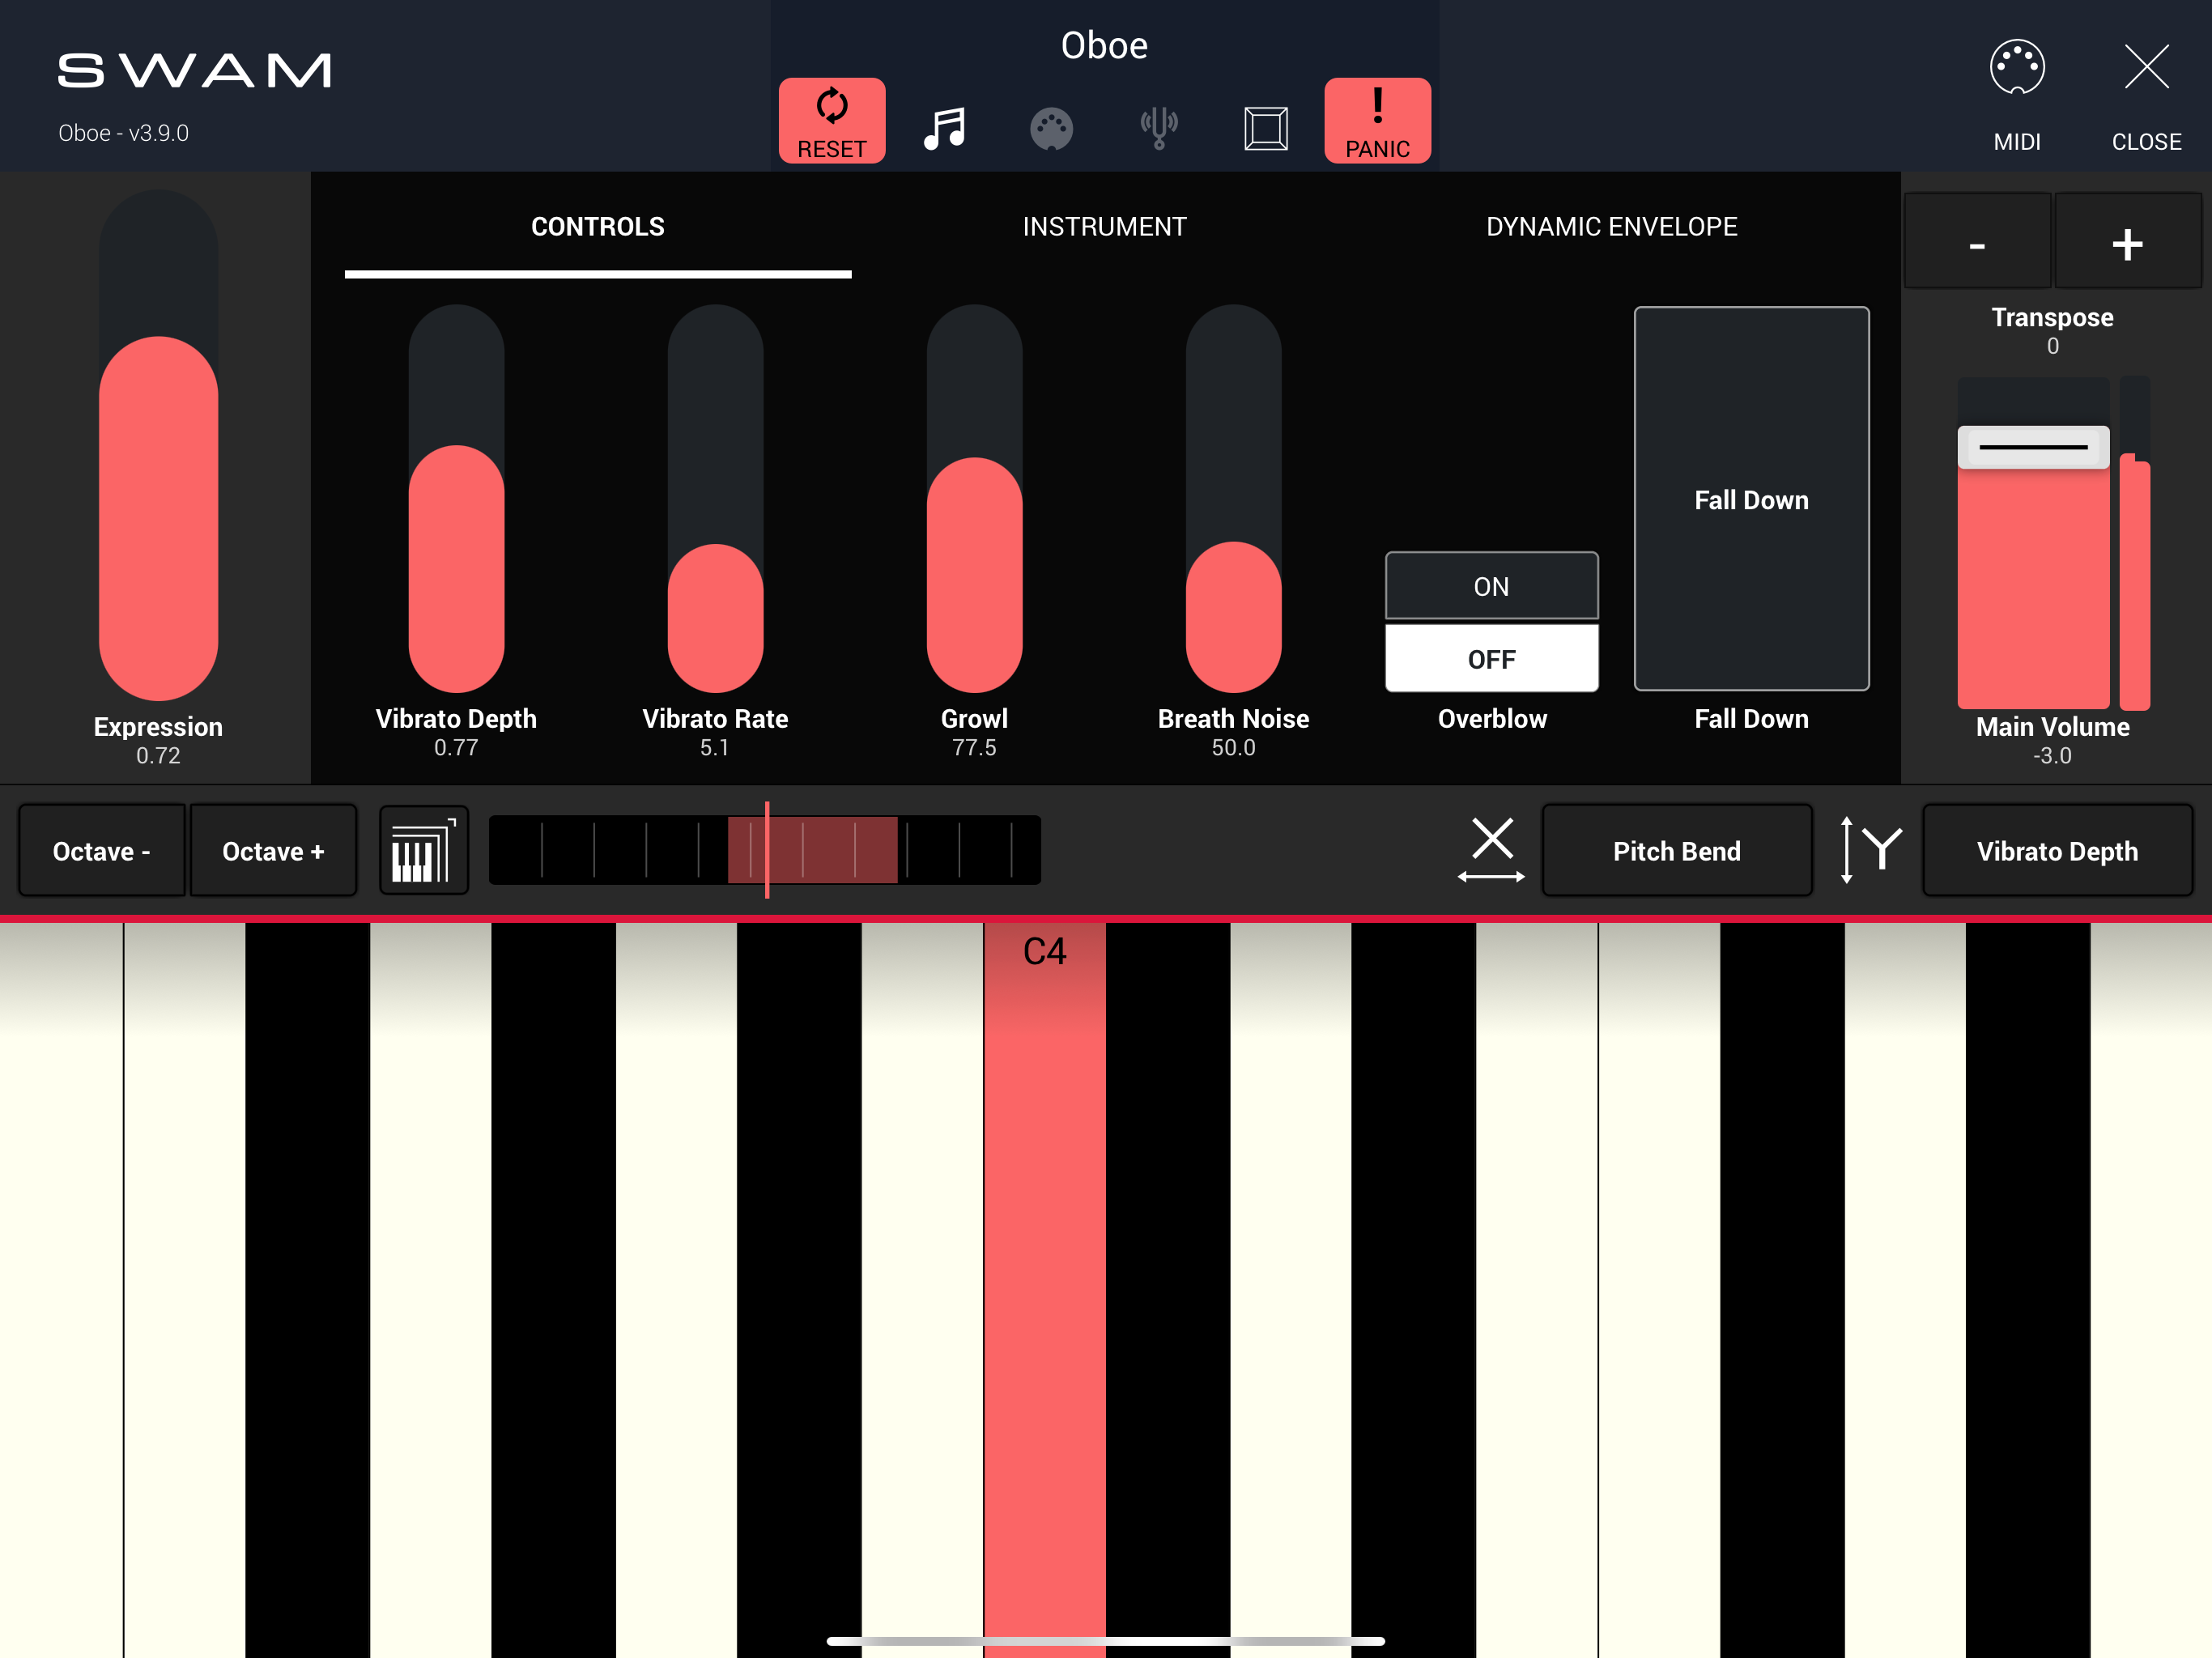2212x1658 pixels.
Task: Close the SWAM Oboe app
Action: 2146,96
